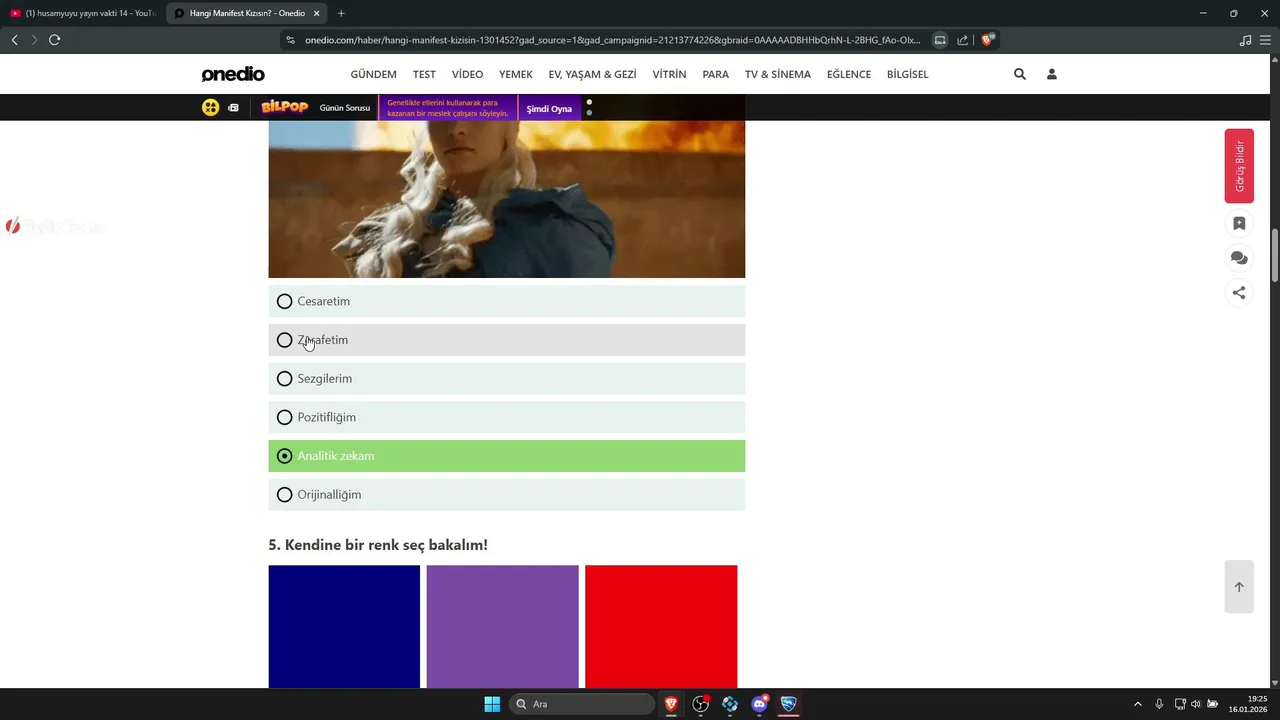Go back with browser back arrow
1280x720 pixels.
click(14, 40)
